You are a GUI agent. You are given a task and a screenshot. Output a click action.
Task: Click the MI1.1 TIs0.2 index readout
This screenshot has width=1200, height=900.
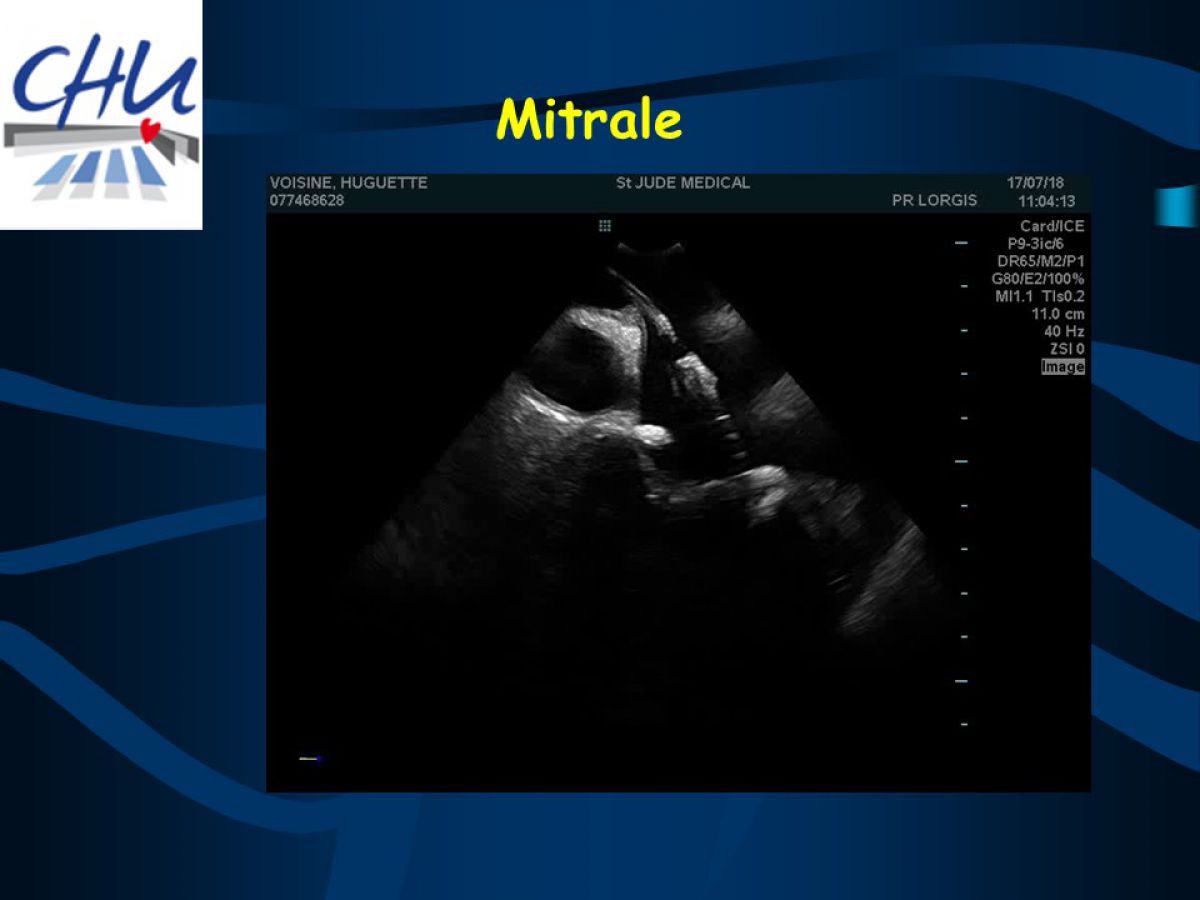[x=1040, y=296]
